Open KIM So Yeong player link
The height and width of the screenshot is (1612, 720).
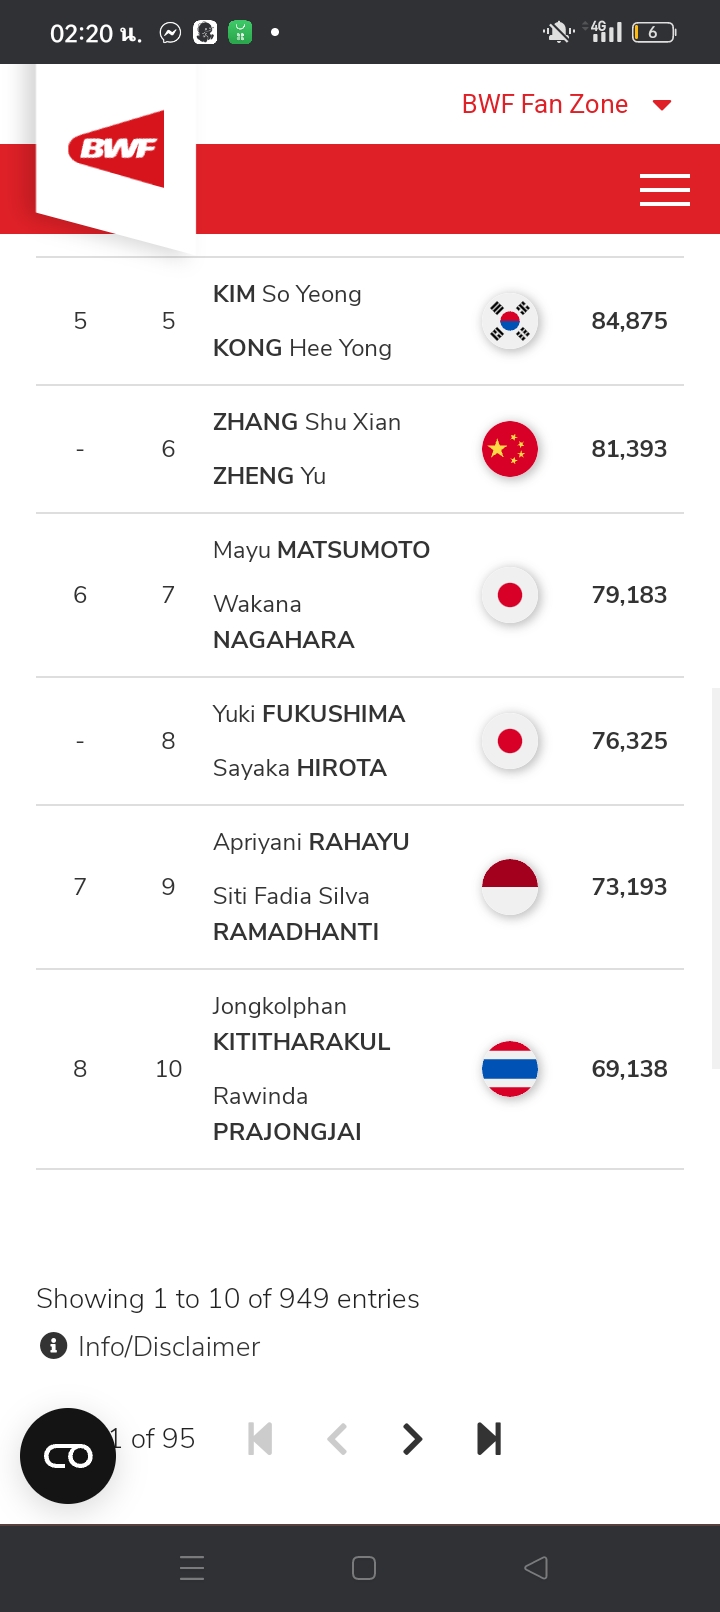point(287,294)
